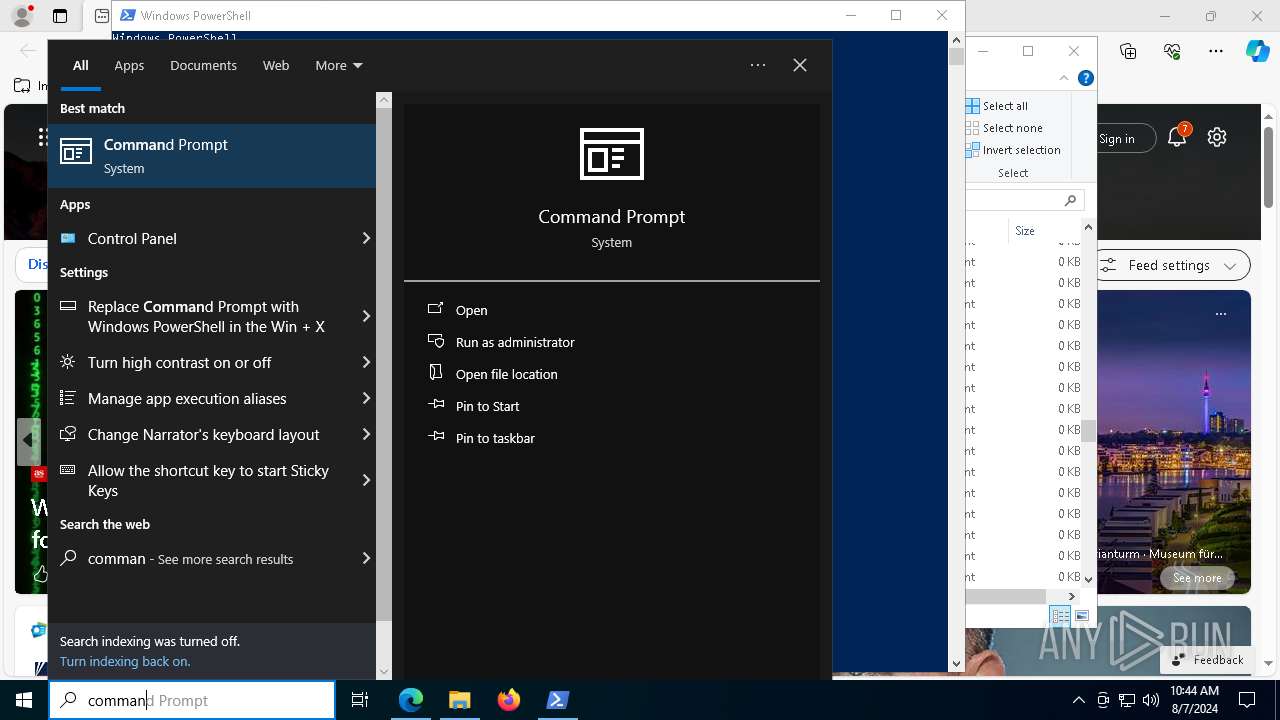Open the Edge page notifications bell

click(x=1177, y=138)
